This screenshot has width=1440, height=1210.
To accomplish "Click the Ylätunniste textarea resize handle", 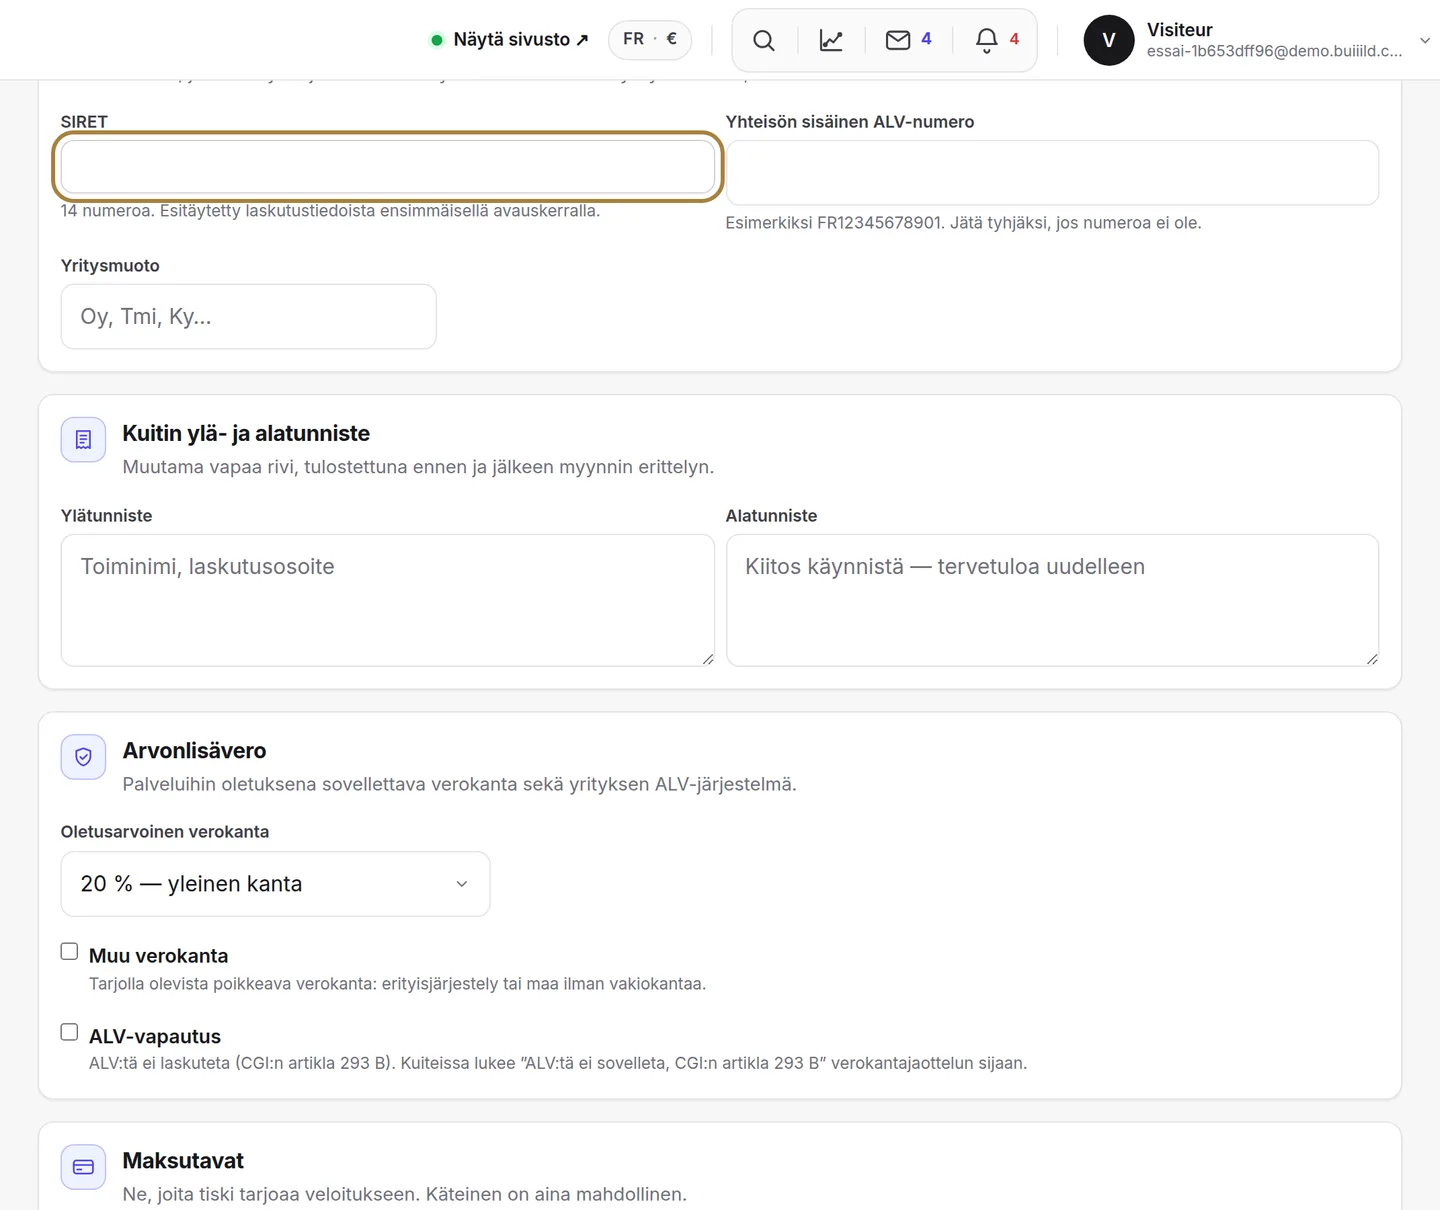I will coord(708,659).
